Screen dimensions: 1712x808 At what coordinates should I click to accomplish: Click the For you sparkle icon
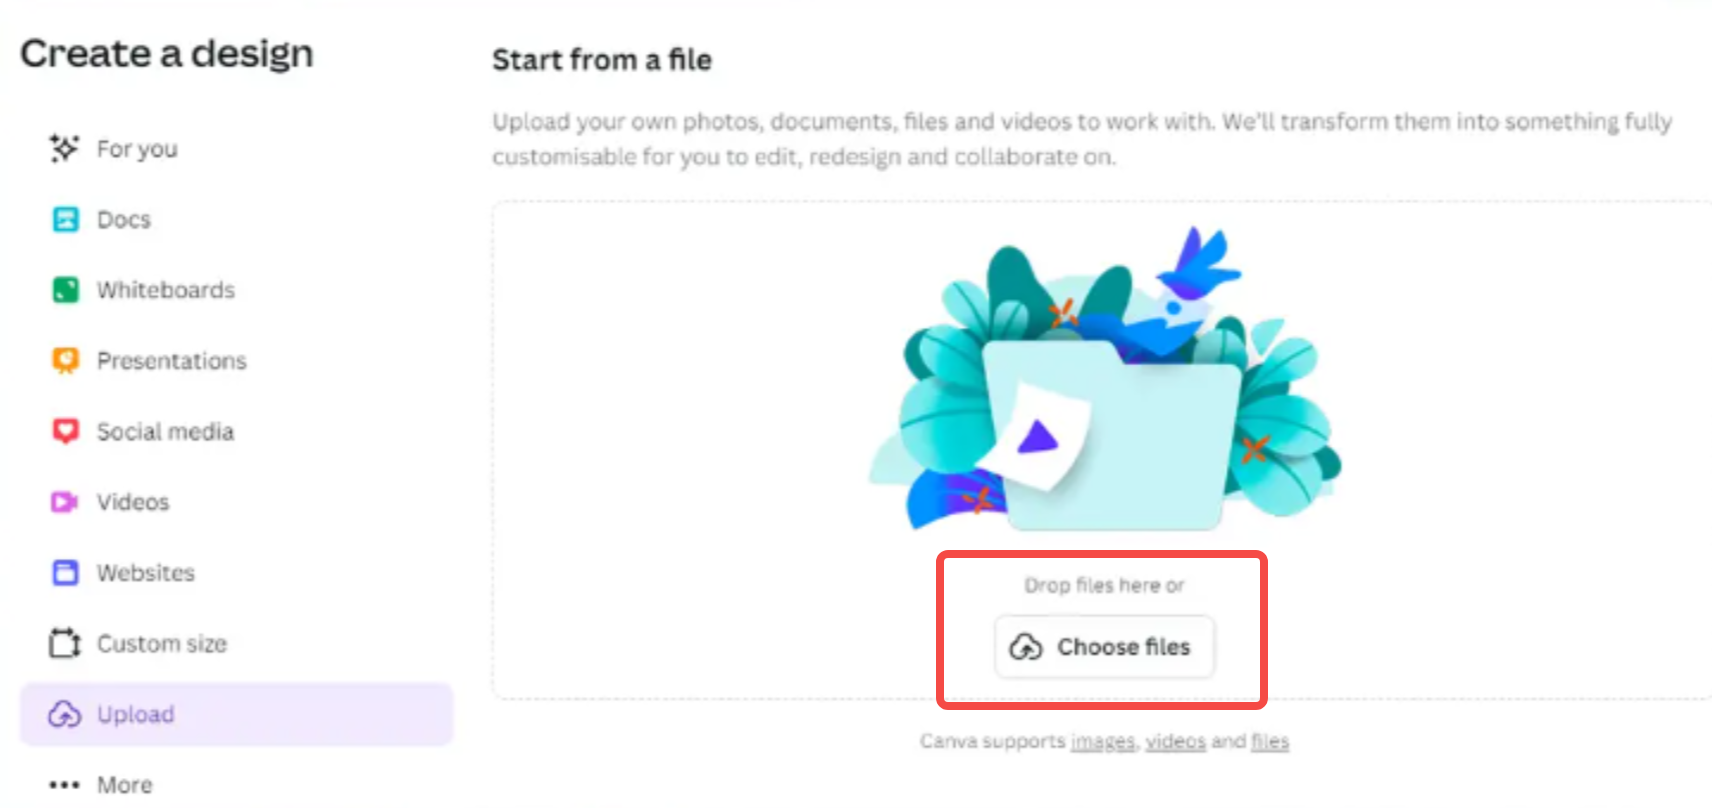[62, 148]
